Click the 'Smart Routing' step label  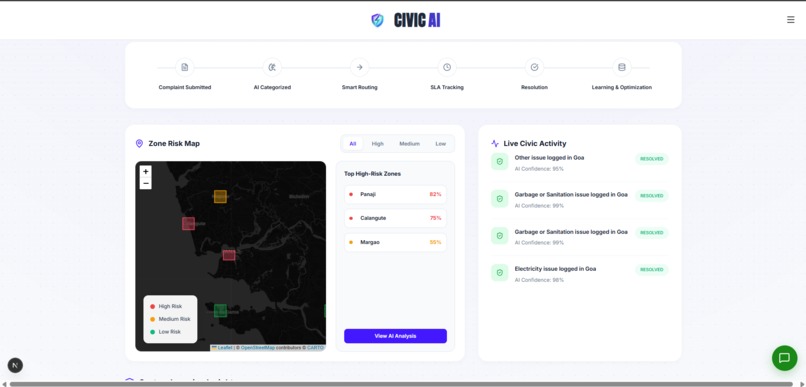(359, 87)
